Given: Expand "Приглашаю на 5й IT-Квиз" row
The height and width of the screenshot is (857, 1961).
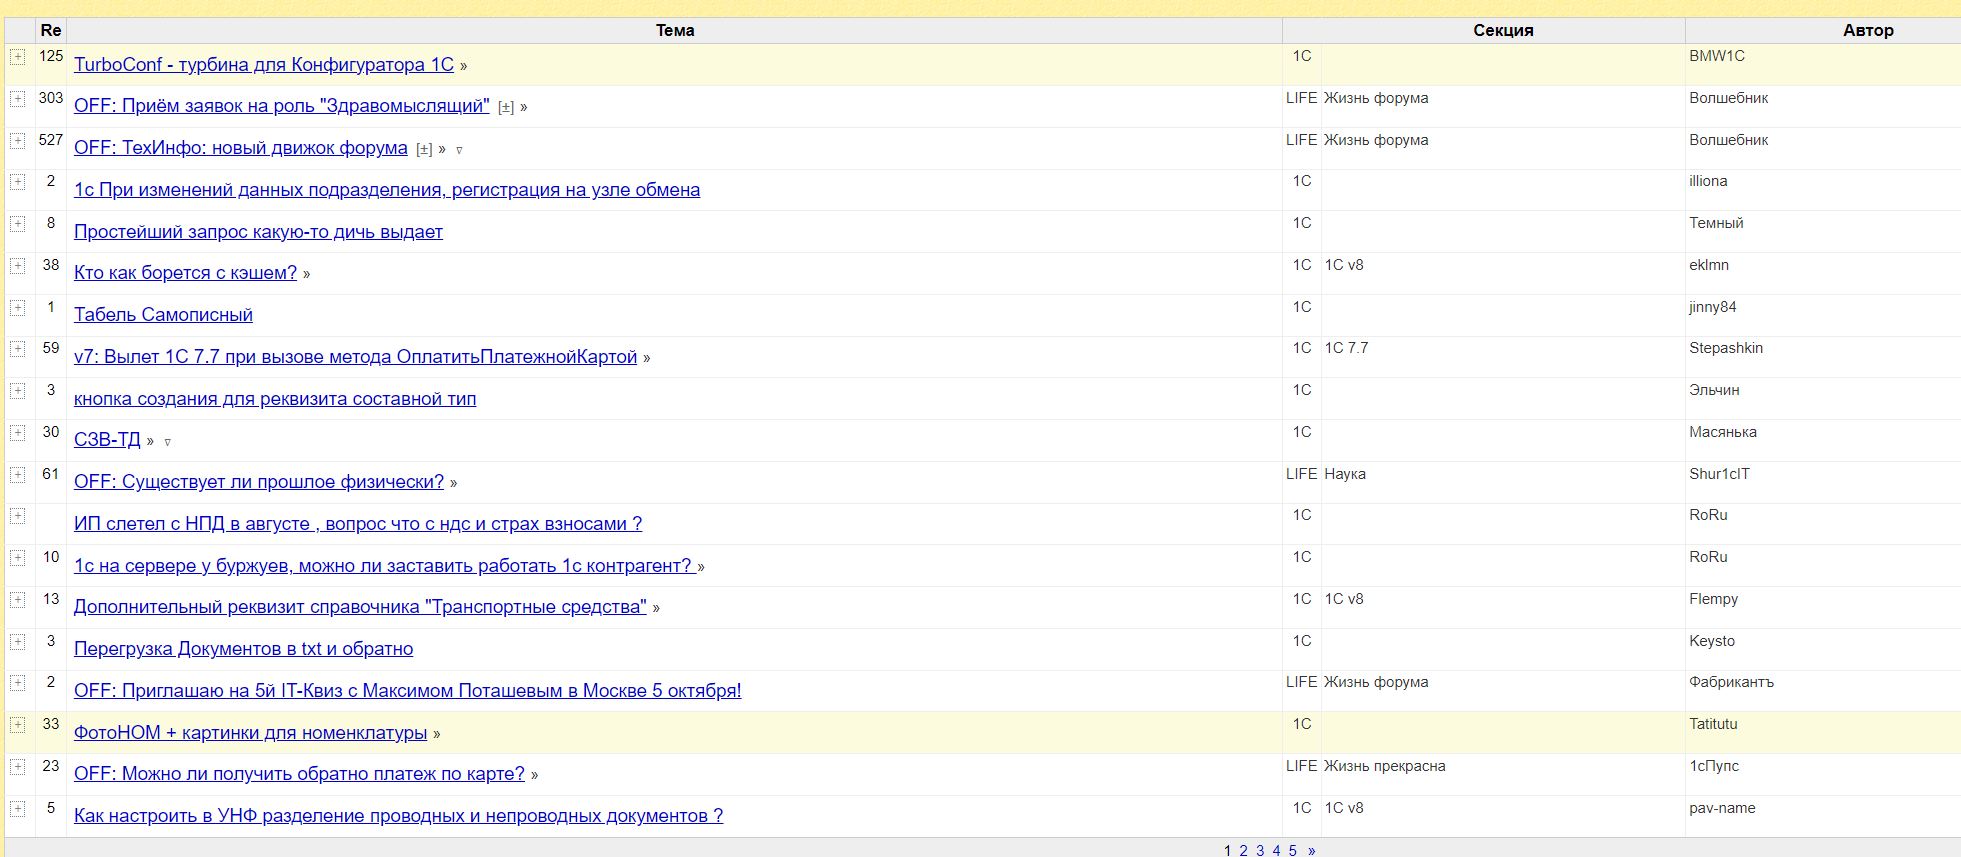Looking at the screenshot, I should pos(17,683).
